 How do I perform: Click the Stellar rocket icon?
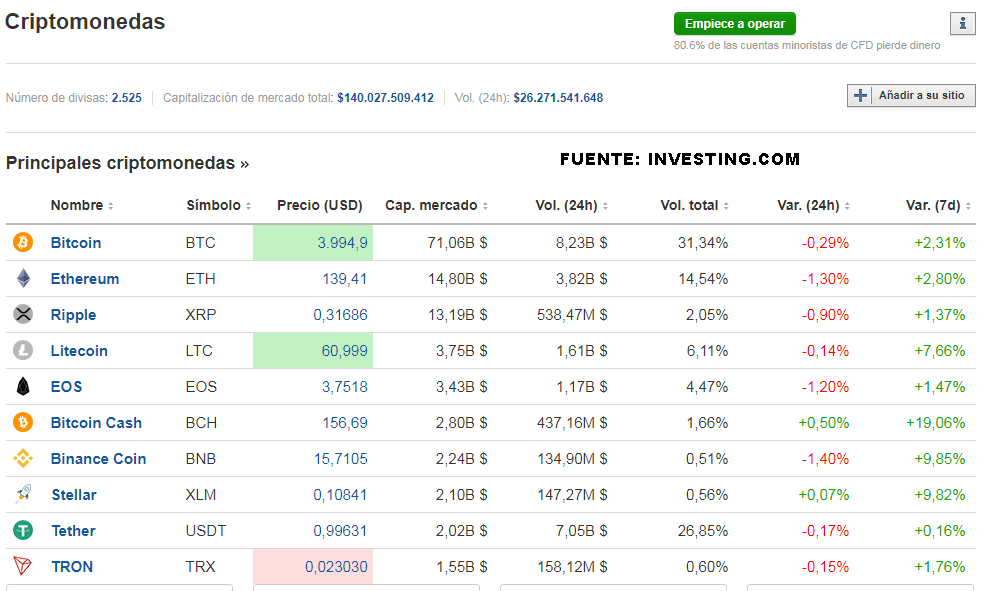[x=23, y=495]
